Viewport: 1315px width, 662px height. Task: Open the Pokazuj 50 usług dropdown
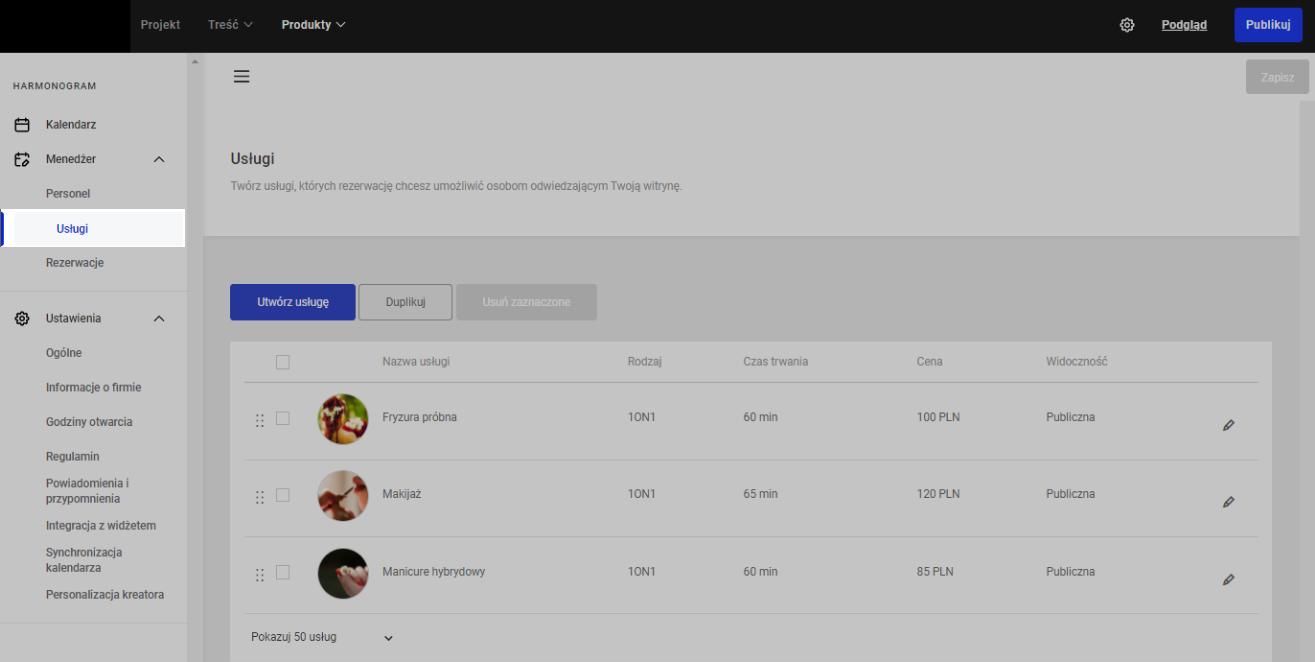click(x=322, y=637)
